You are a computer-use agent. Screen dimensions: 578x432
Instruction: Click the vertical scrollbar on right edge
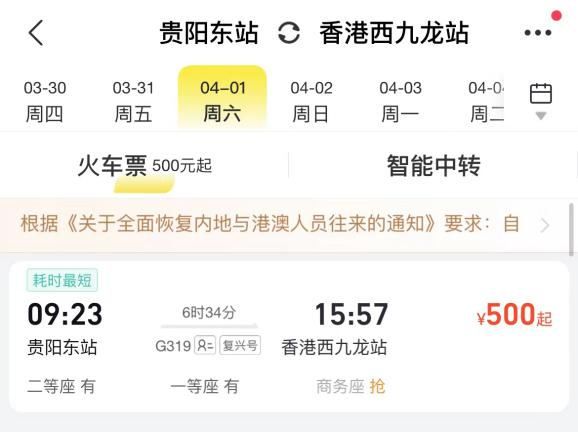571,229
